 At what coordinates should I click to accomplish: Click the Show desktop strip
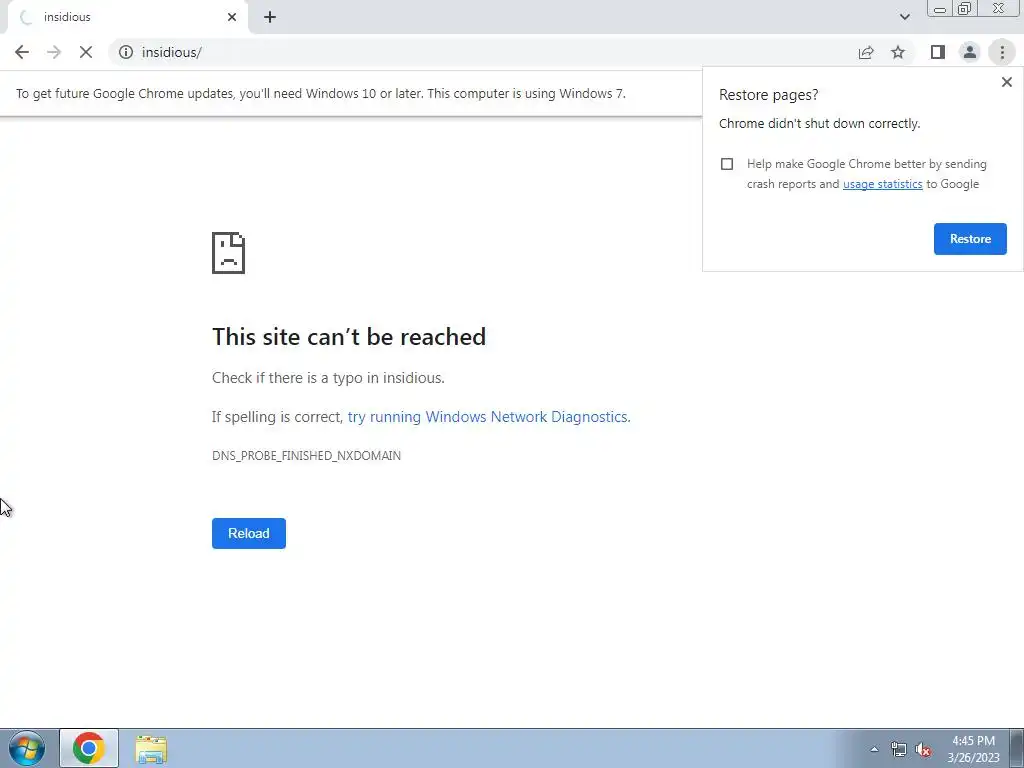[1017, 748]
